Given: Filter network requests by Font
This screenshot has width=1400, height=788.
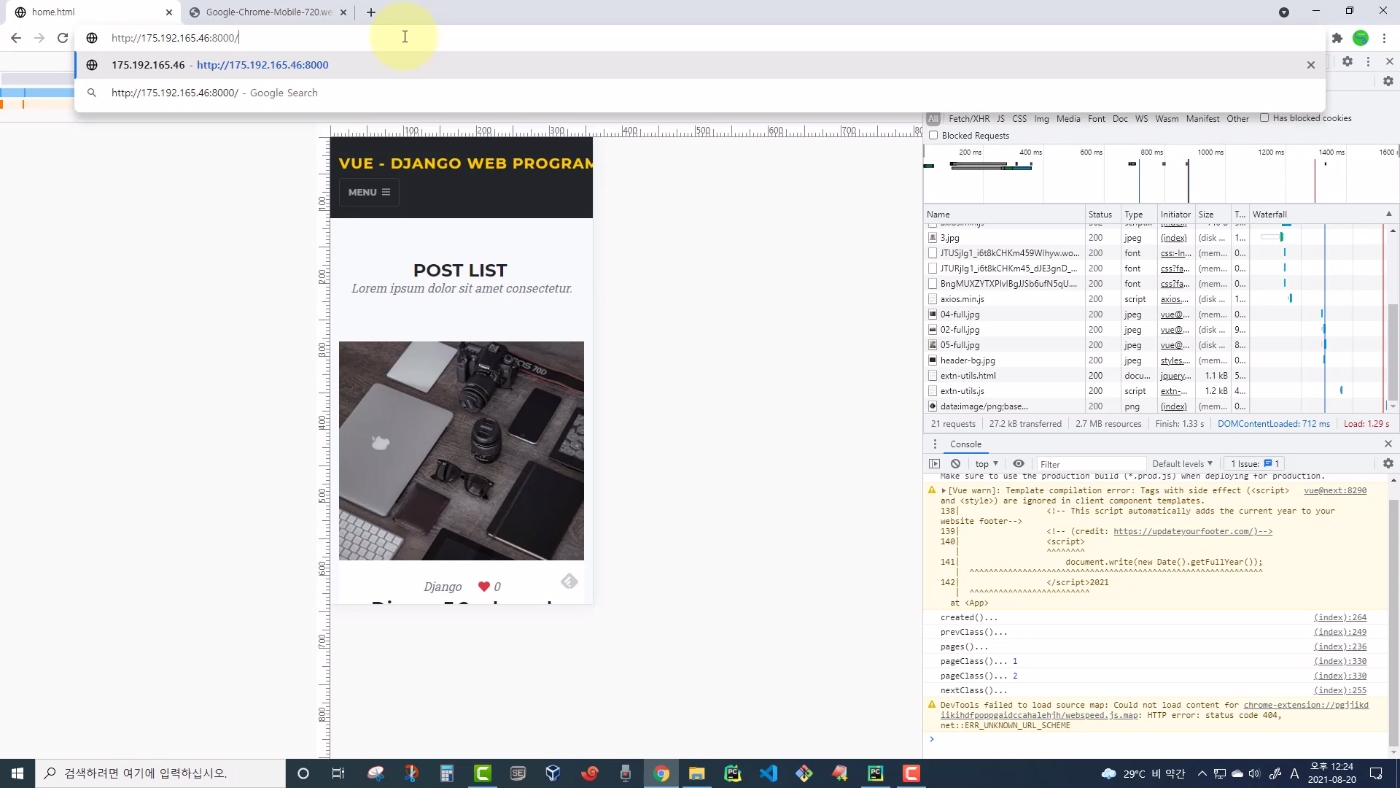Looking at the screenshot, I should point(1097,118).
